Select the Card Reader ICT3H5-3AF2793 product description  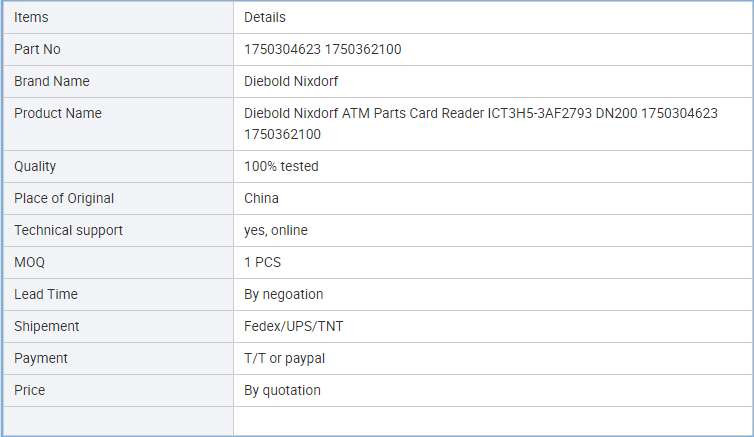click(x=481, y=124)
